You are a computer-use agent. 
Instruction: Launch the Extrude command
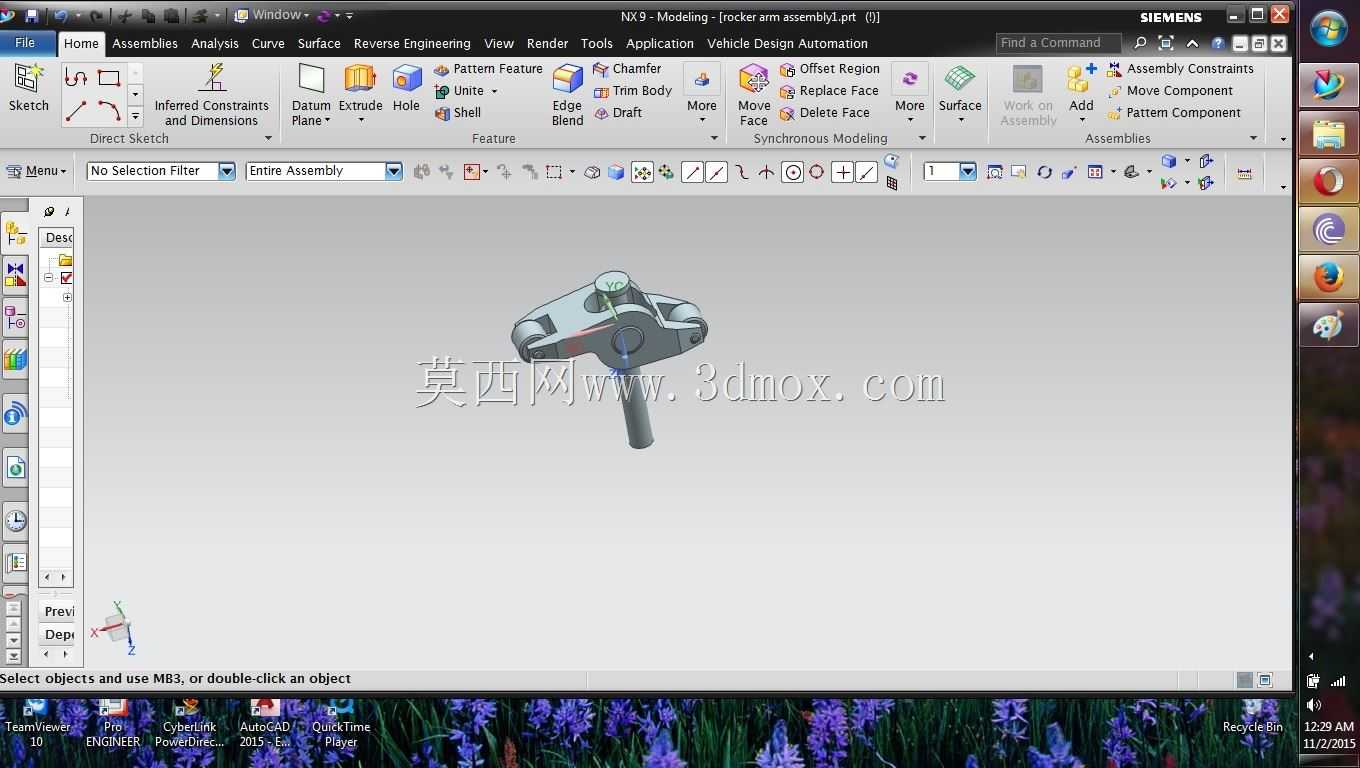360,95
